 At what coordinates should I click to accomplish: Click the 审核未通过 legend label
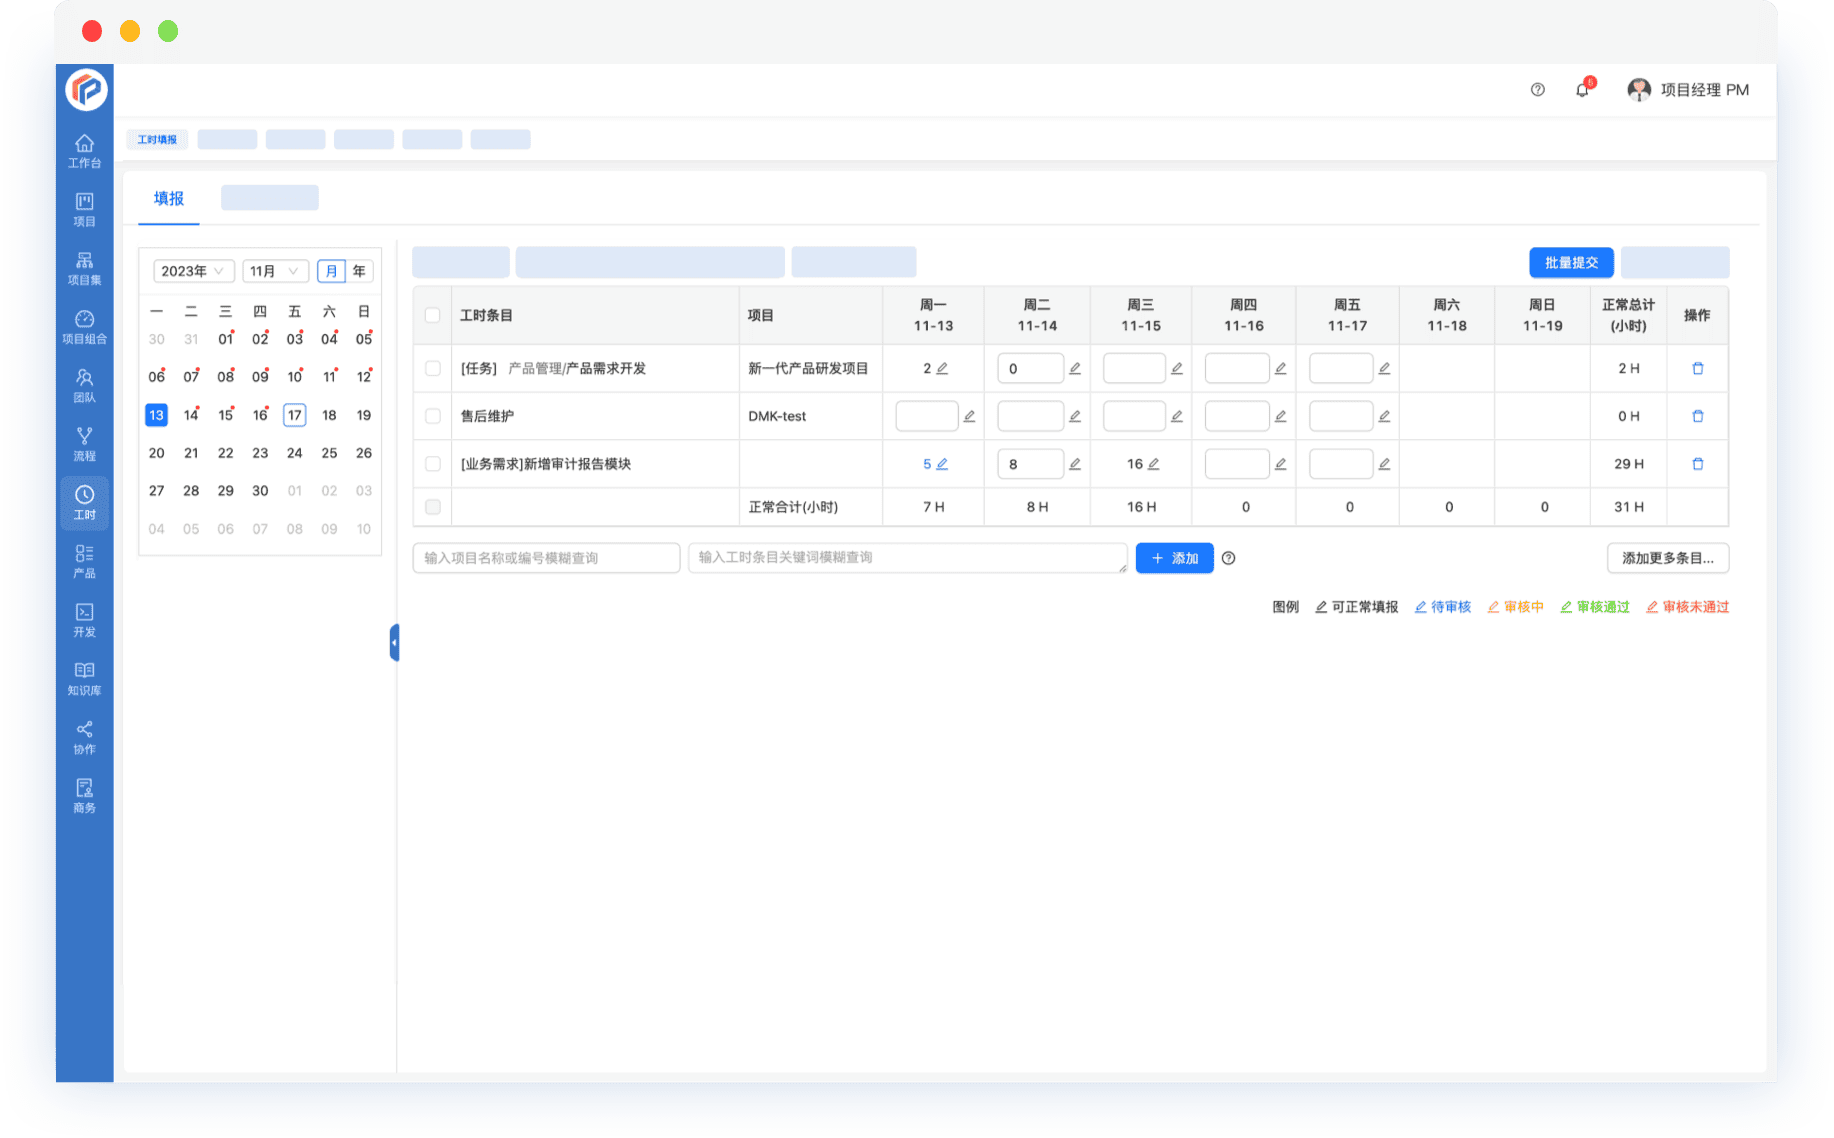click(1695, 607)
